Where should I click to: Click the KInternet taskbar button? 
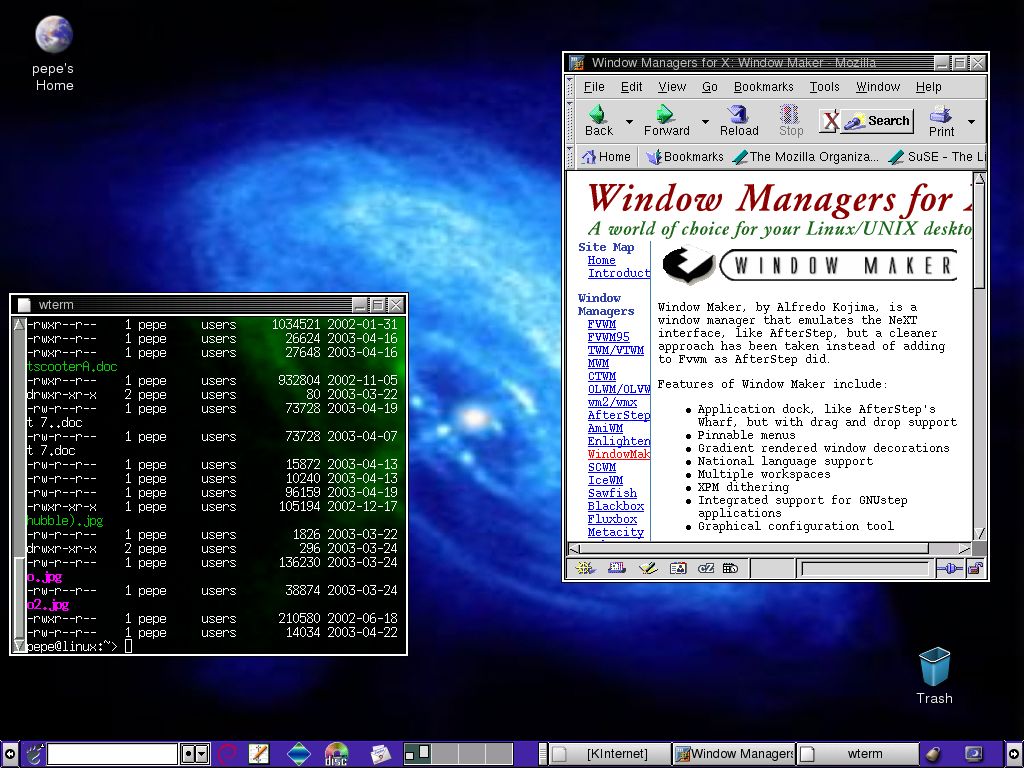tap(610, 754)
